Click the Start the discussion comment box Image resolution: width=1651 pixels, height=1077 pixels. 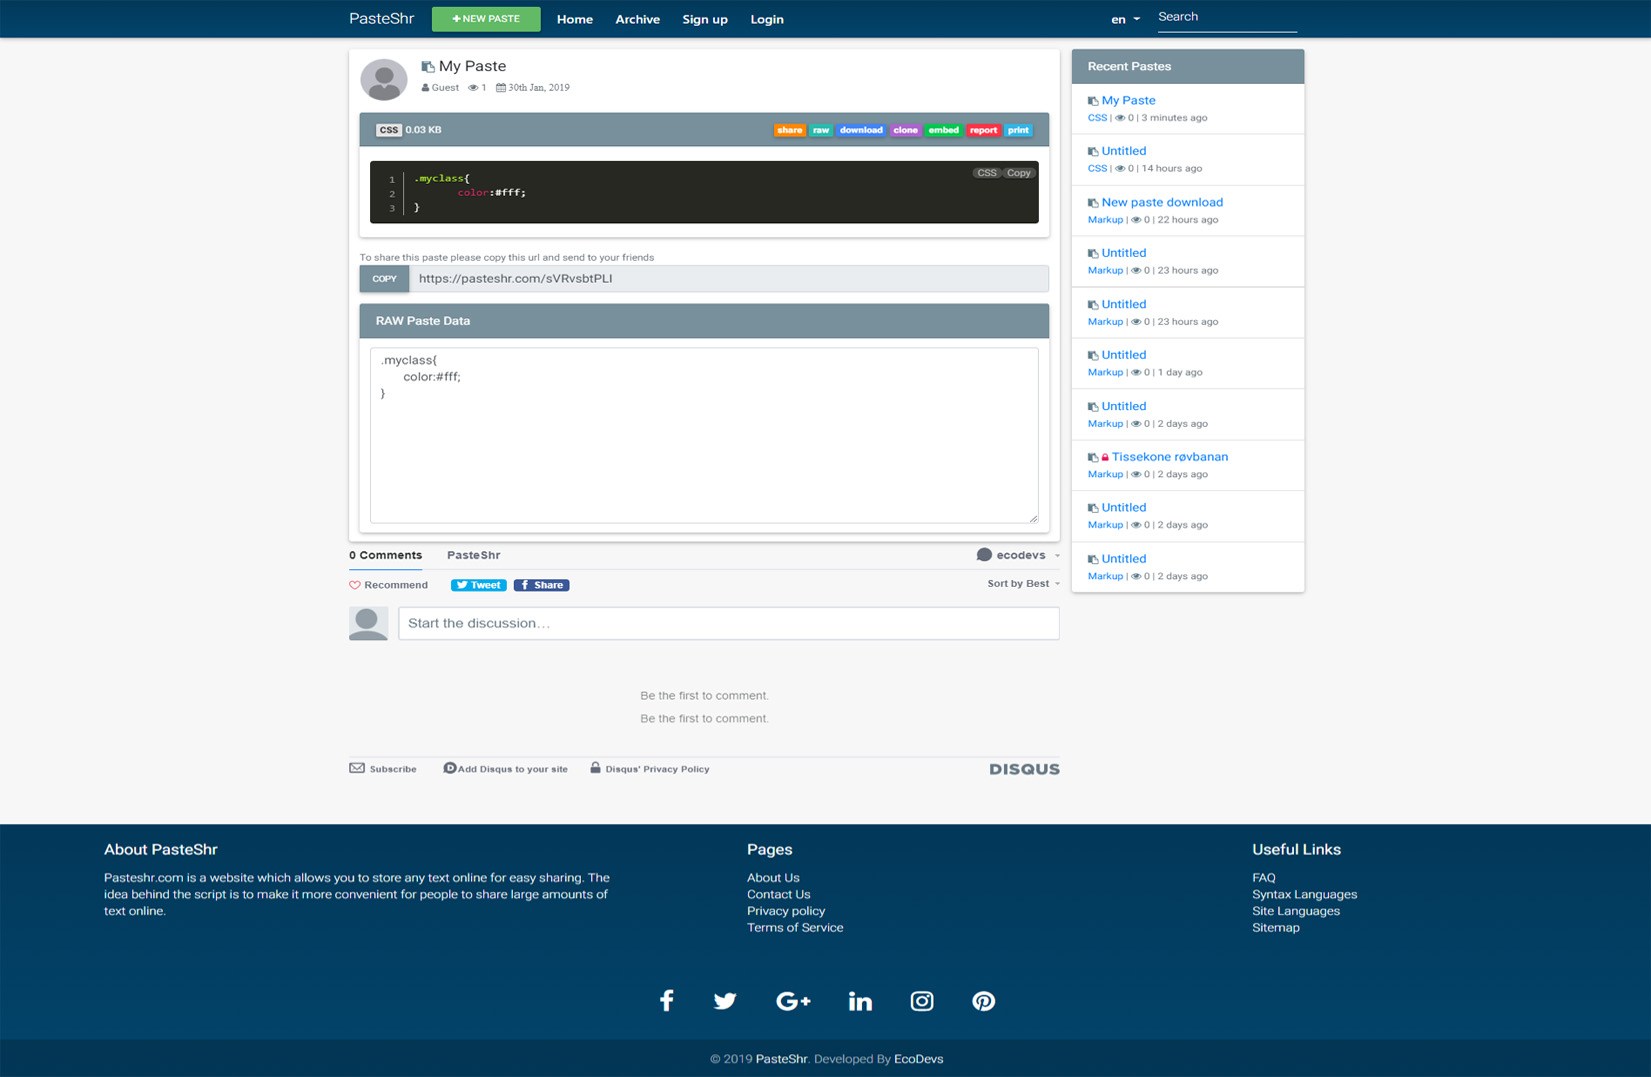pyautogui.click(x=729, y=623)
